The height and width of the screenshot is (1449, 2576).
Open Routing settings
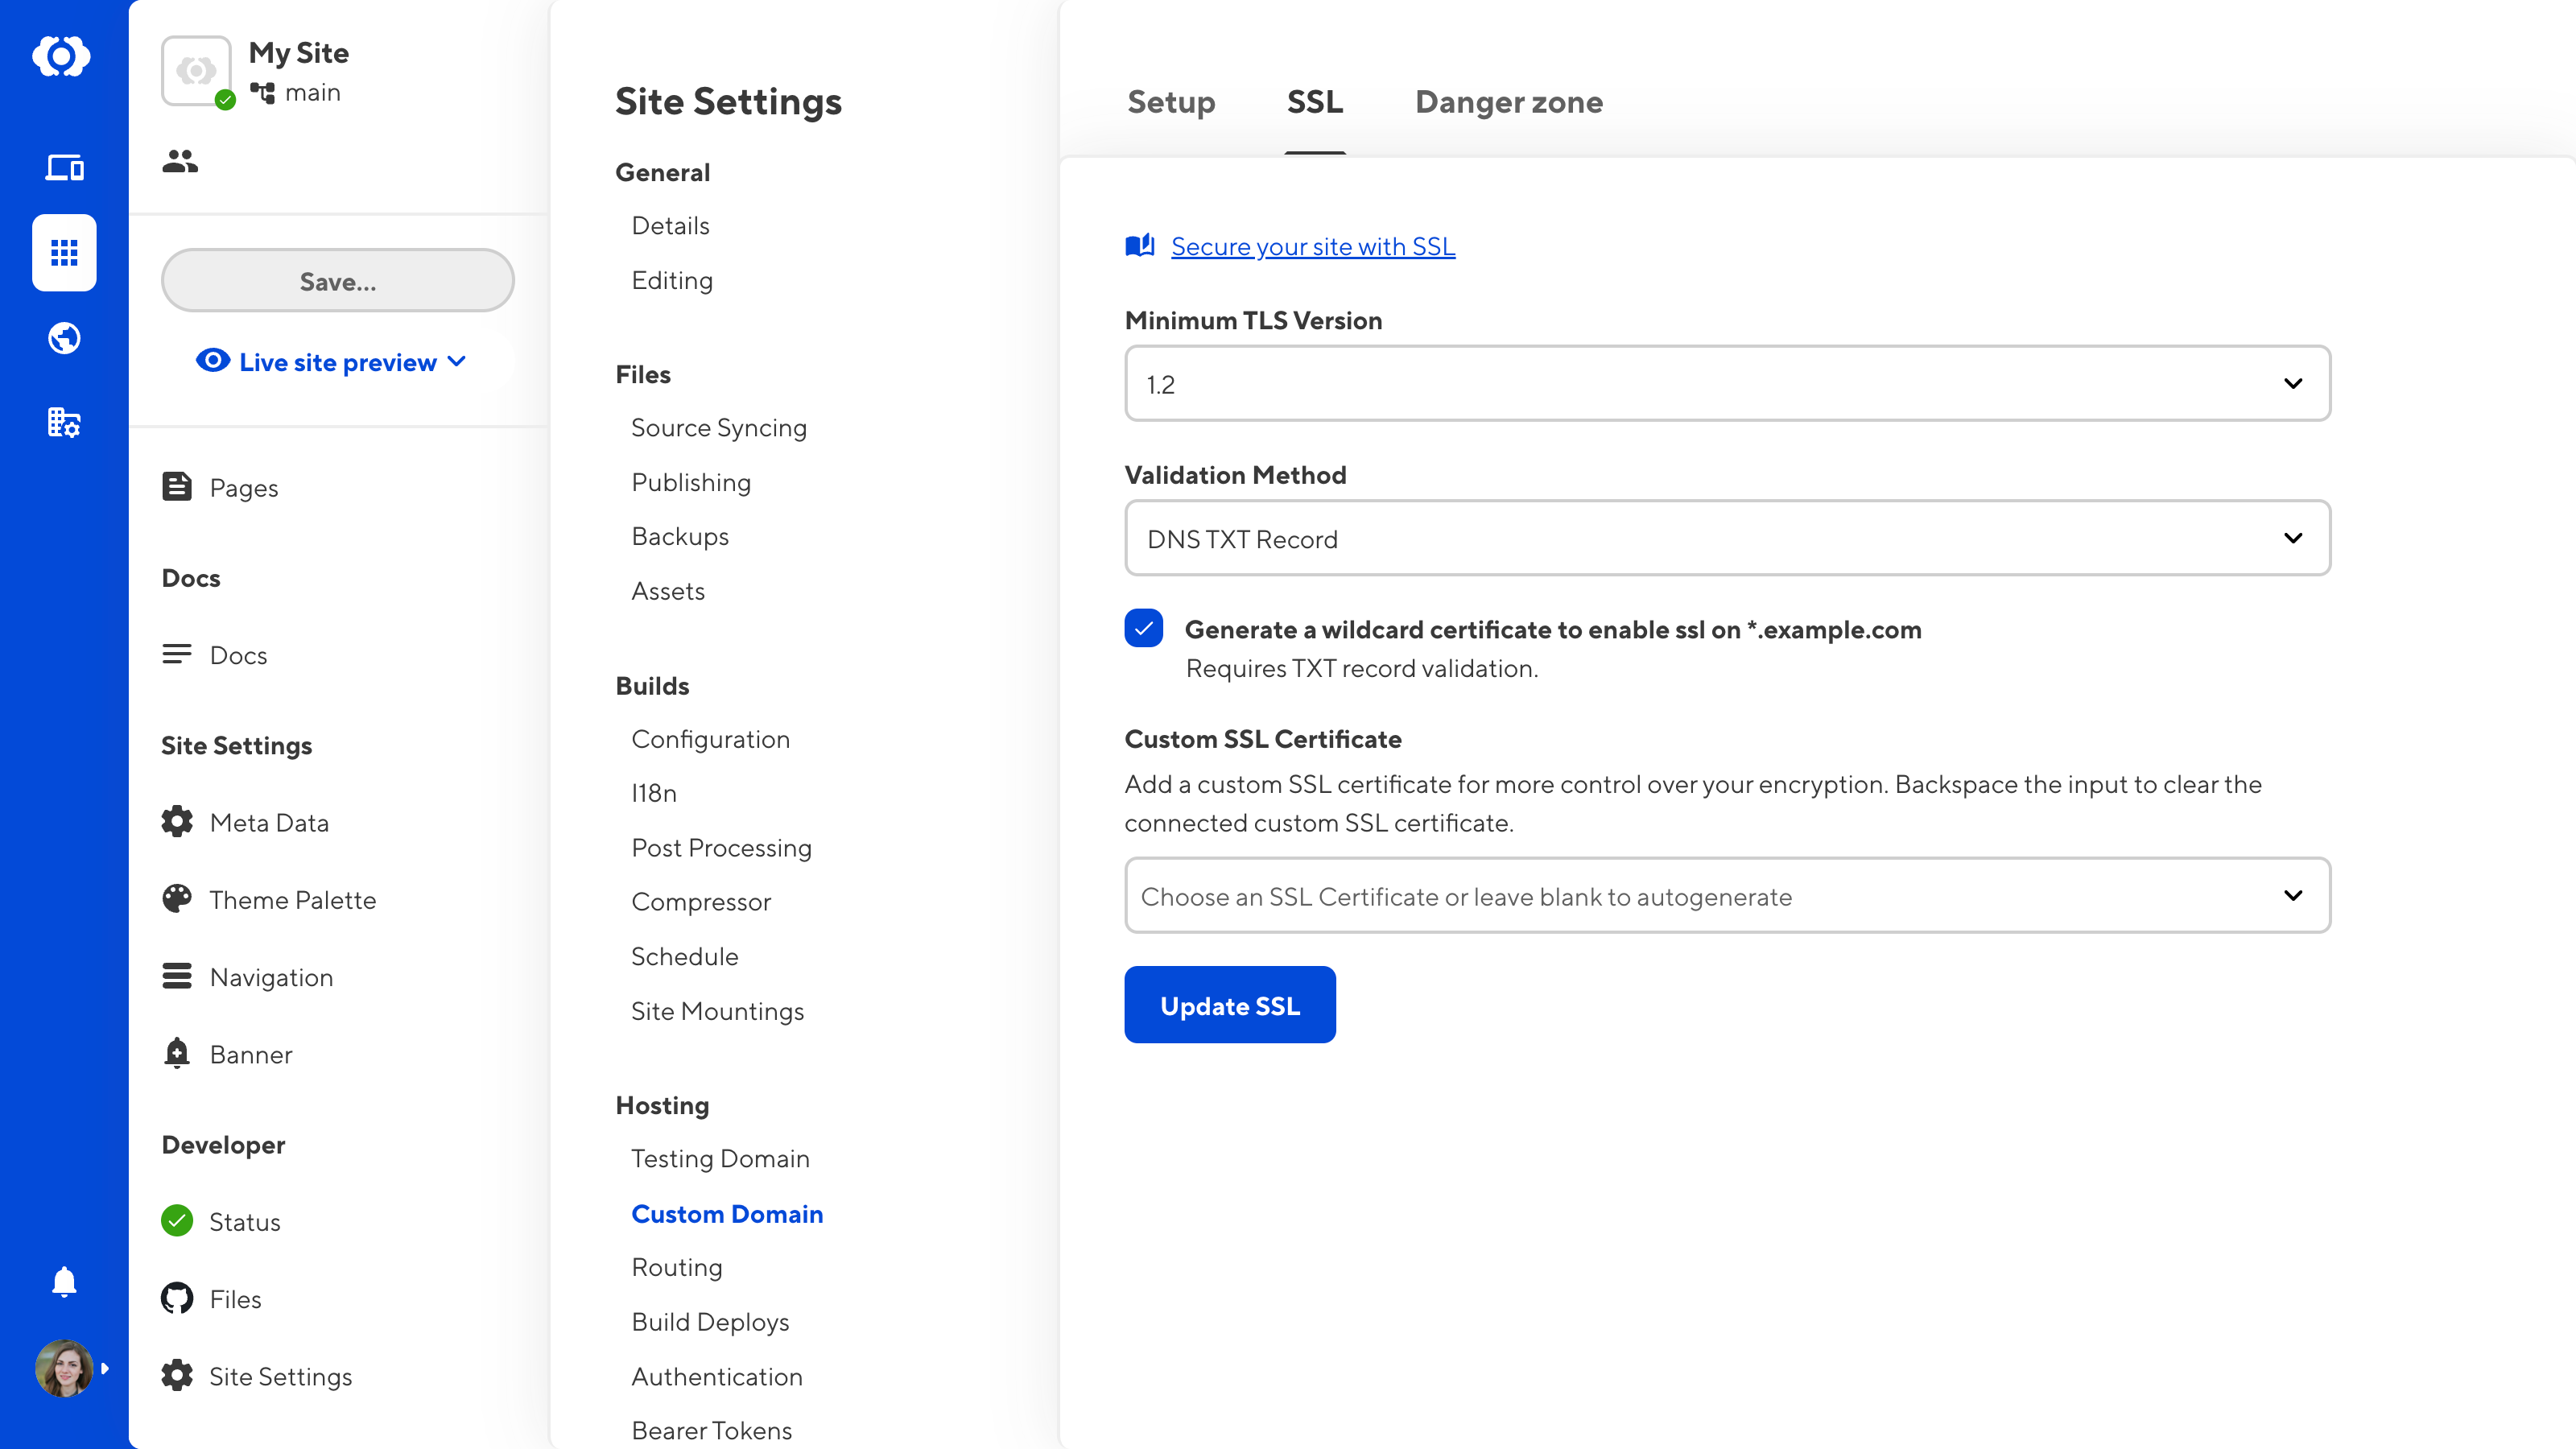(677, 1268)
